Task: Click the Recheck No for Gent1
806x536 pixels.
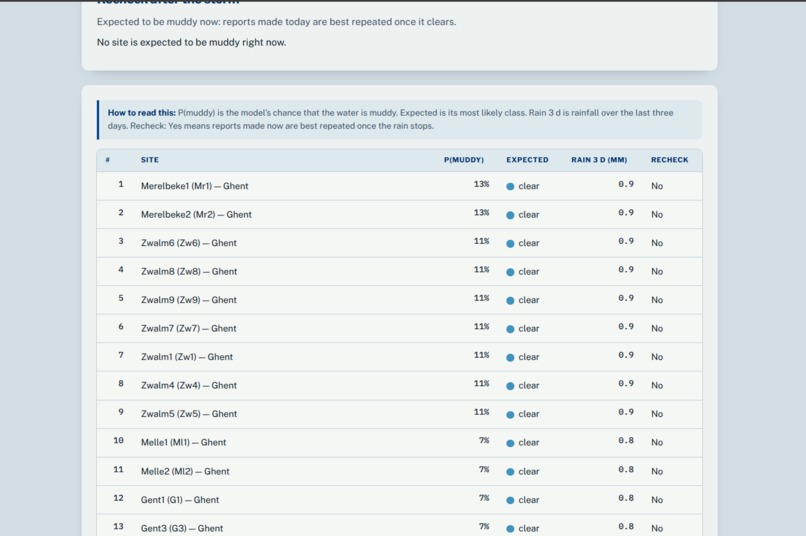Action: tap(657, 500)
